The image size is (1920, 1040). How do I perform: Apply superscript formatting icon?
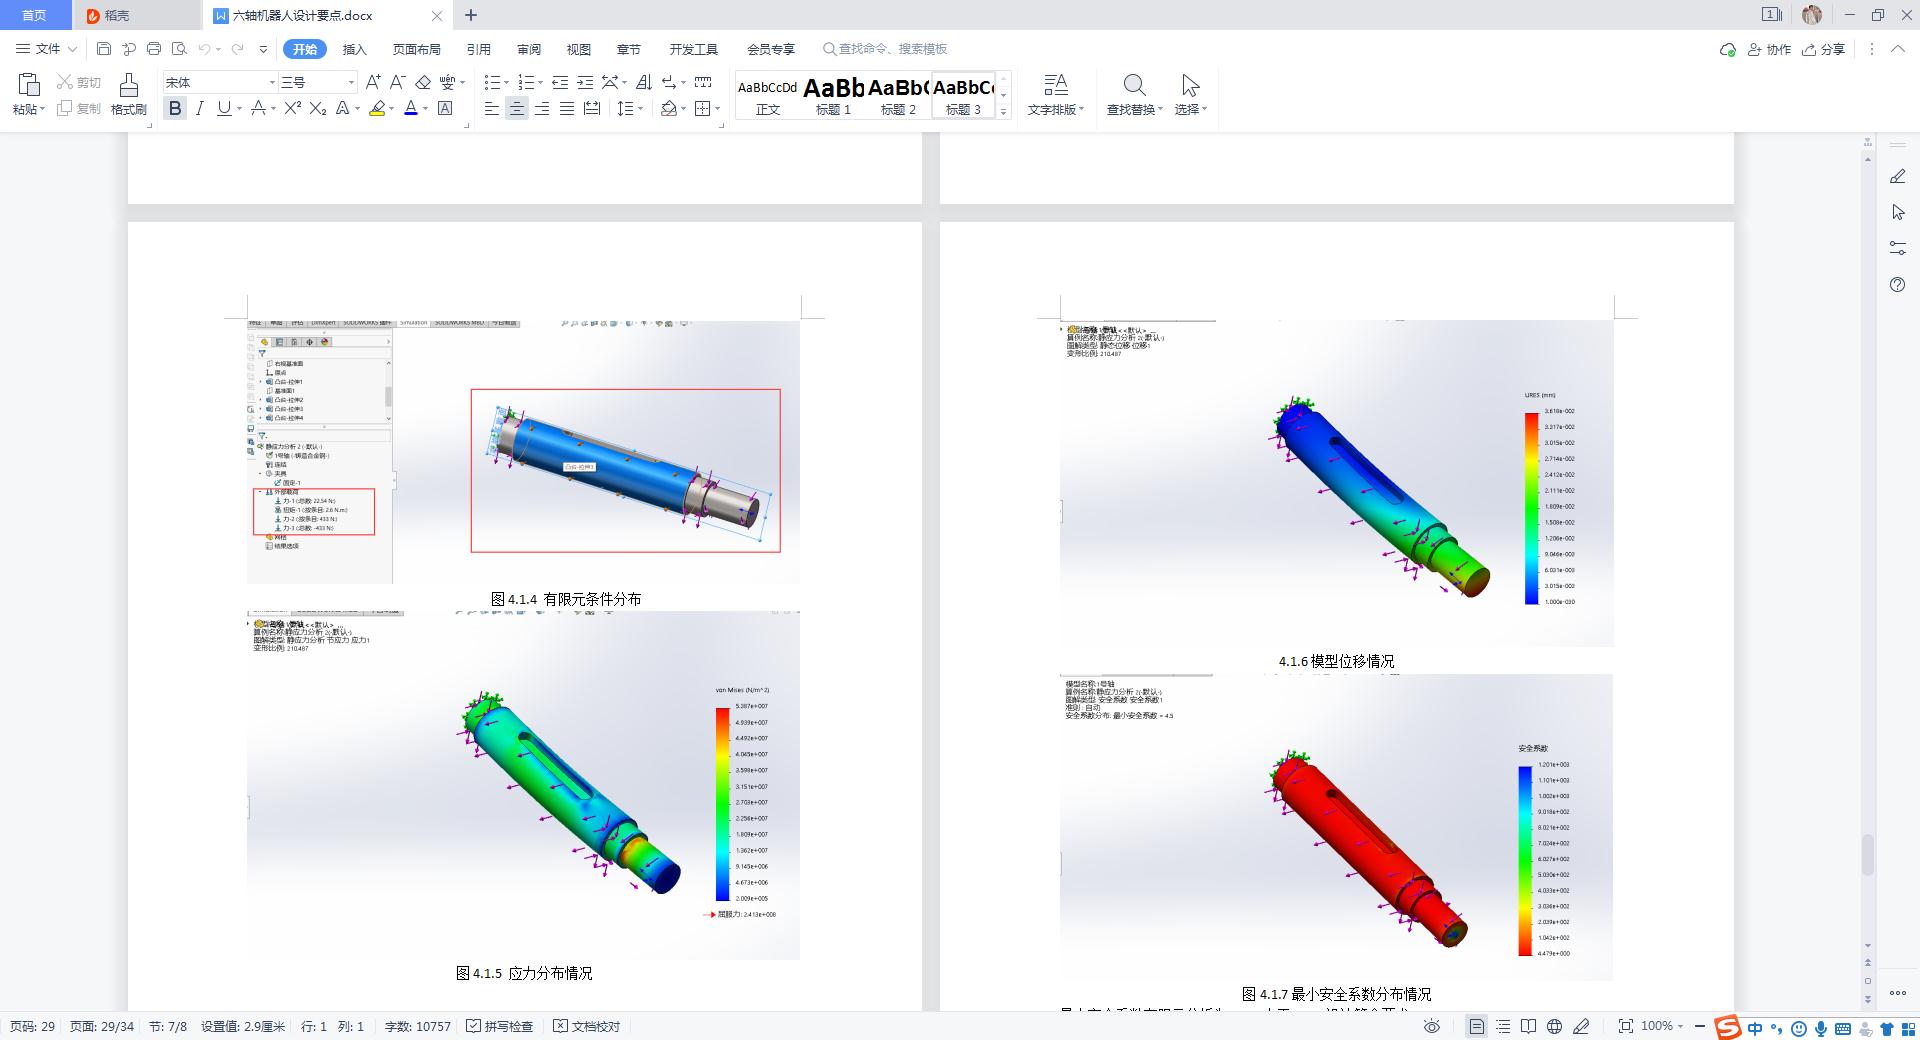pyautogui.click(x=292, y=108)
